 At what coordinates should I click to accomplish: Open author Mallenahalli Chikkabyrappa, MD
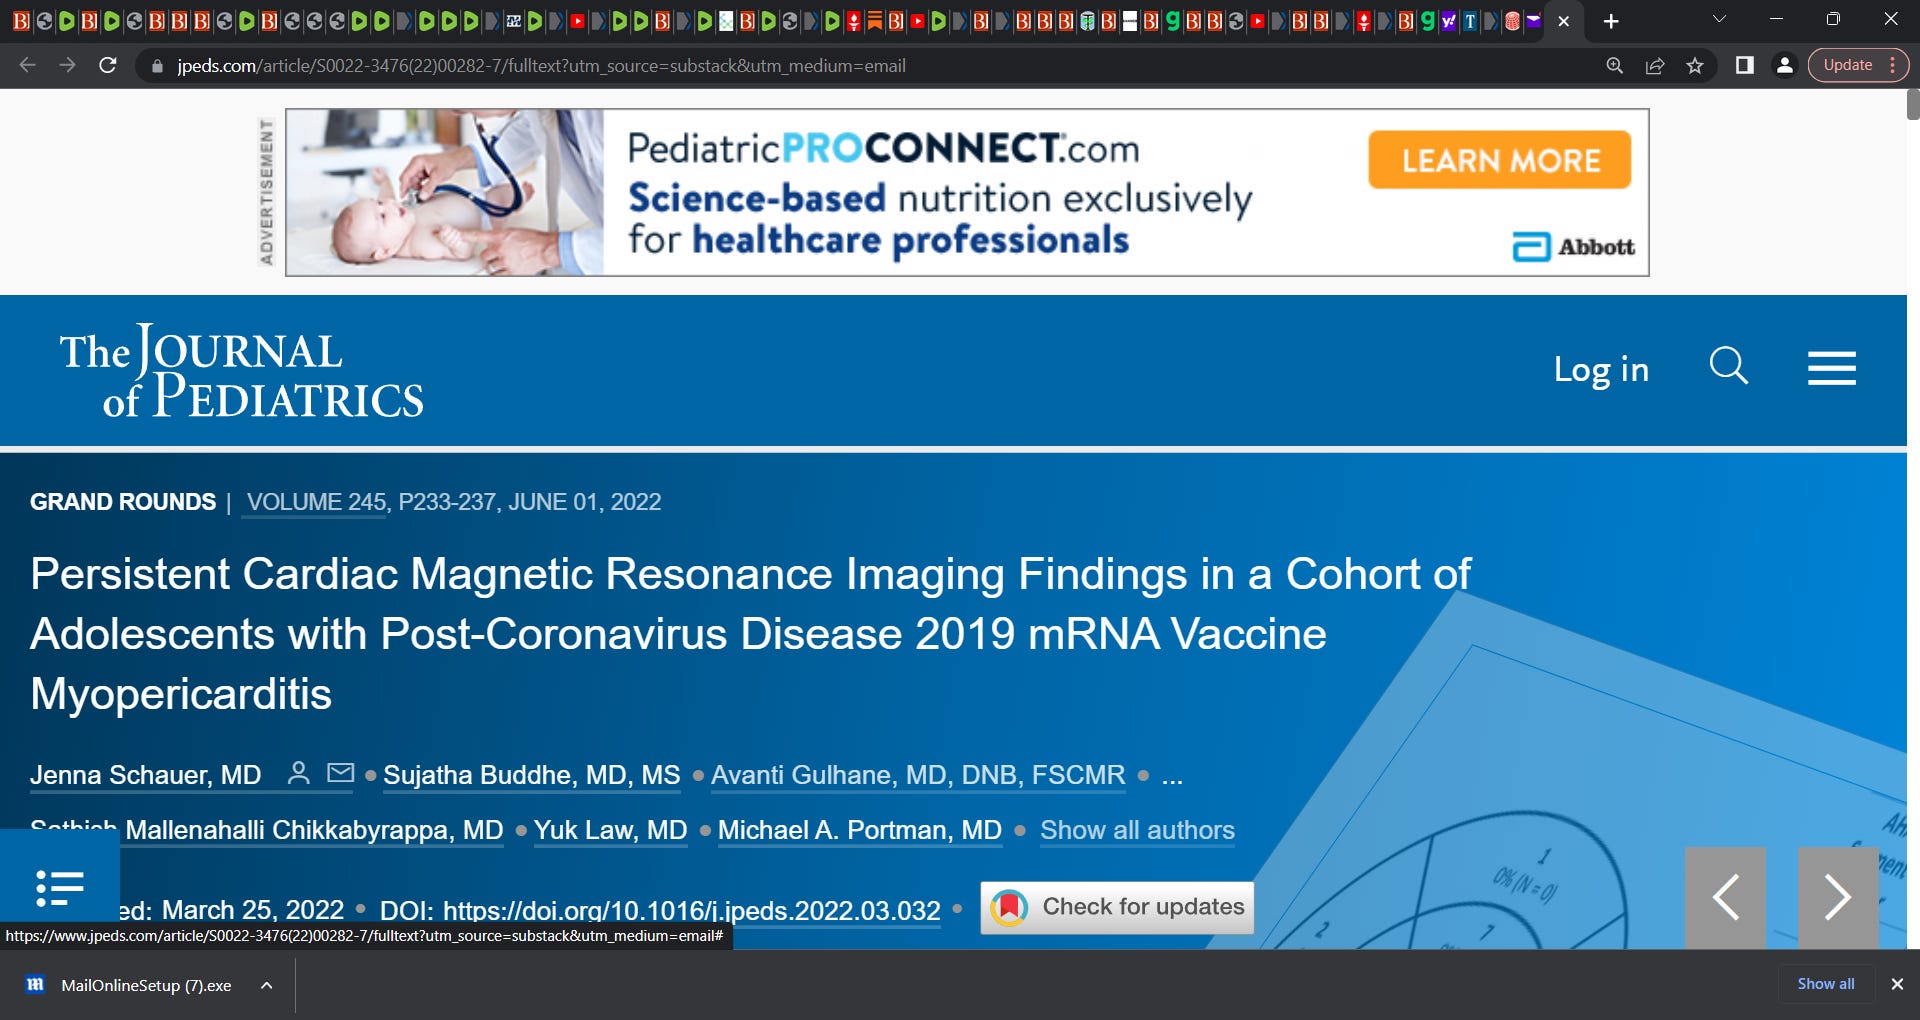click(314, 830)
